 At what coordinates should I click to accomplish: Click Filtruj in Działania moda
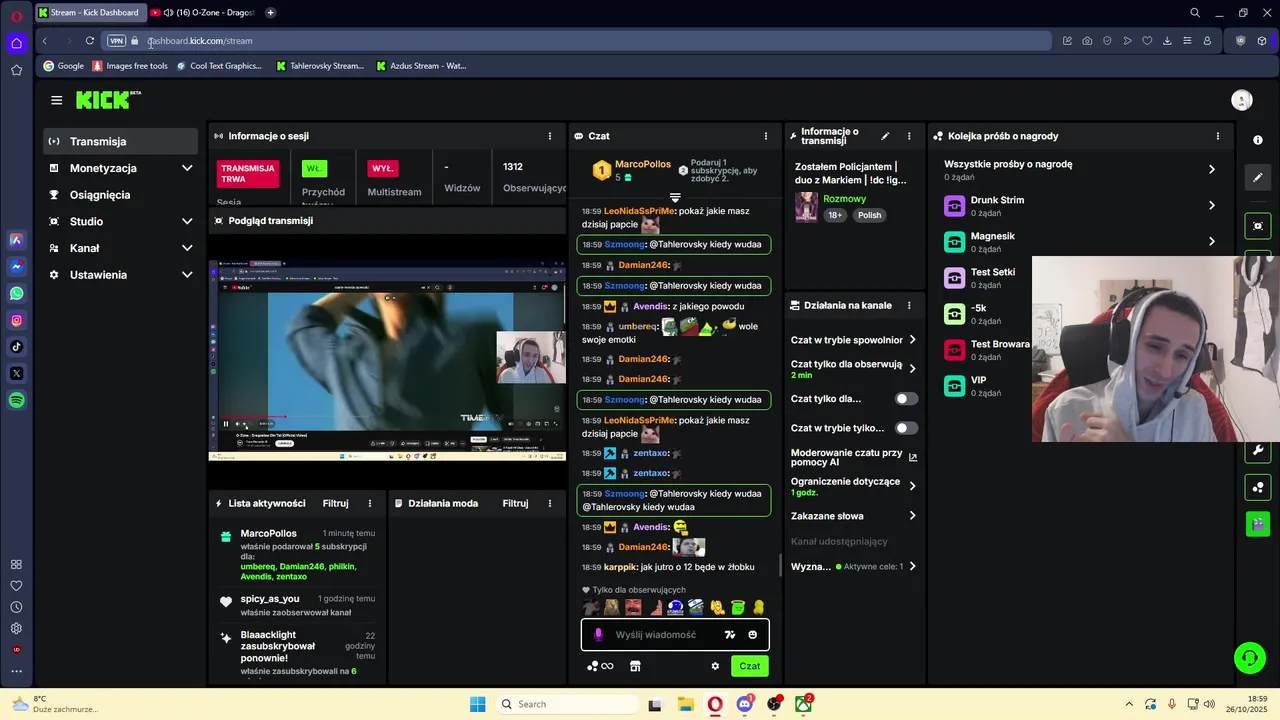pyautogui.click(x=515, y=504)
